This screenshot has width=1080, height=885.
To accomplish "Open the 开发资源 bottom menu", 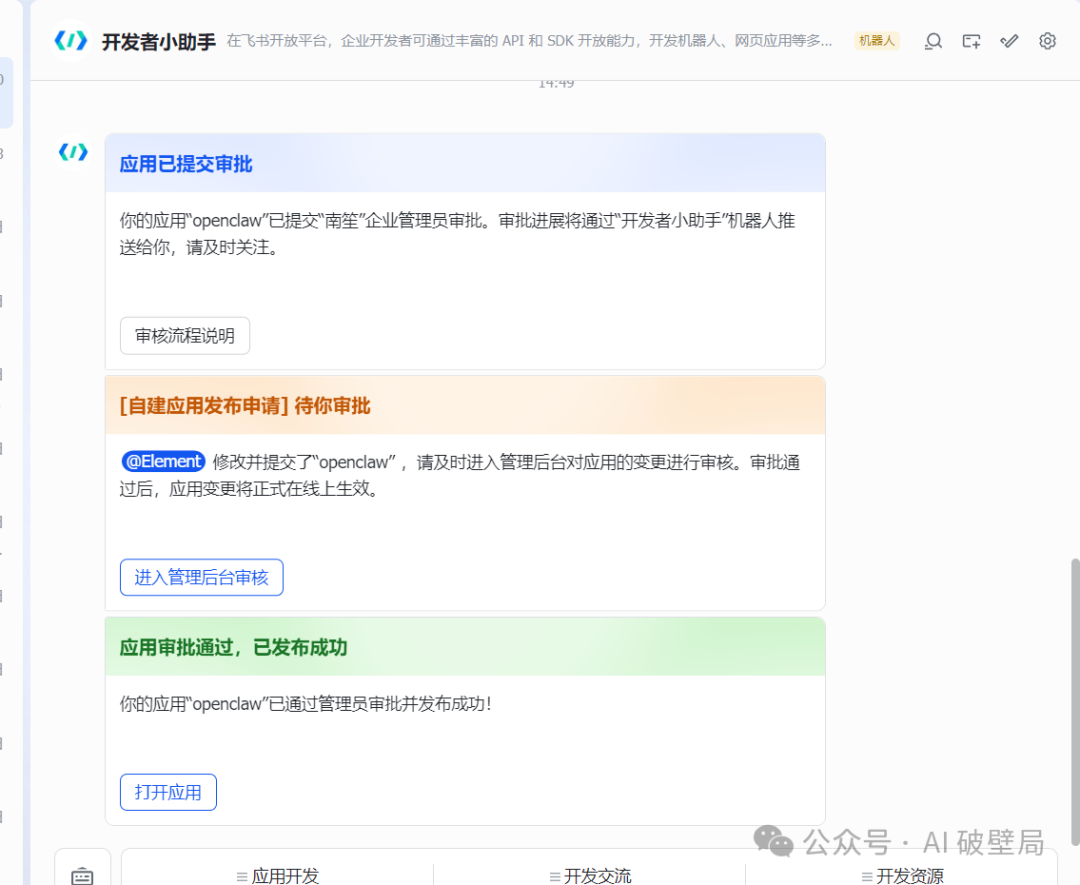I will point(902,875).
